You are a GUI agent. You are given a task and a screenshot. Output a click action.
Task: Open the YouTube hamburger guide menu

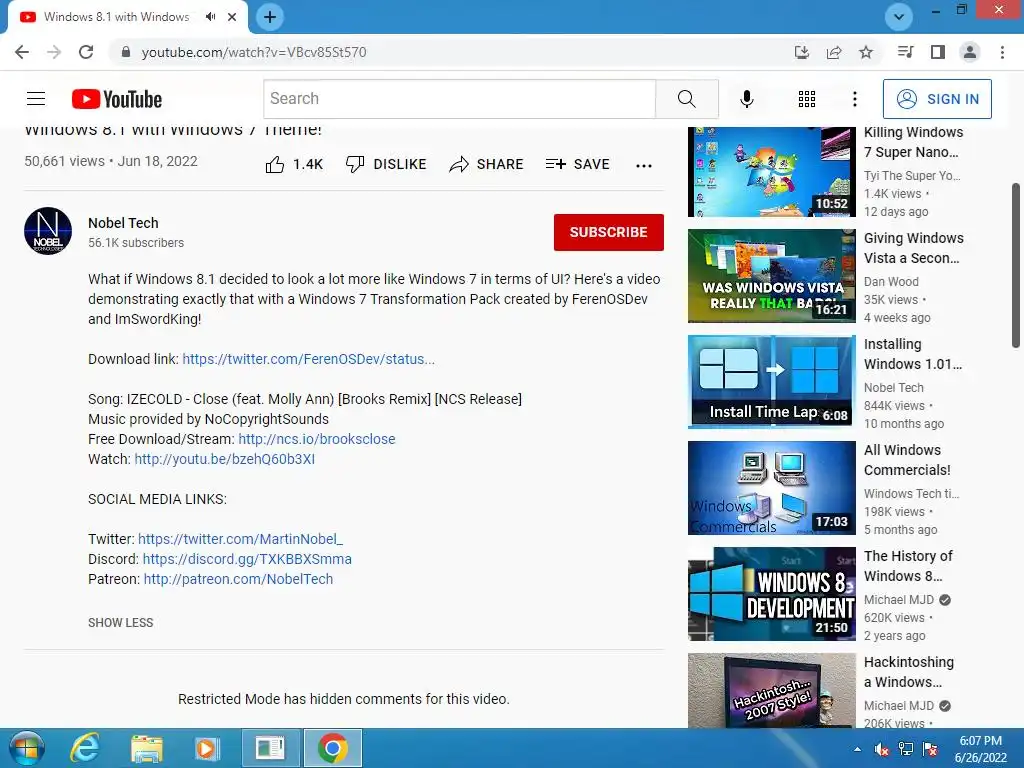pyautogui.click(x=36, y=99)
